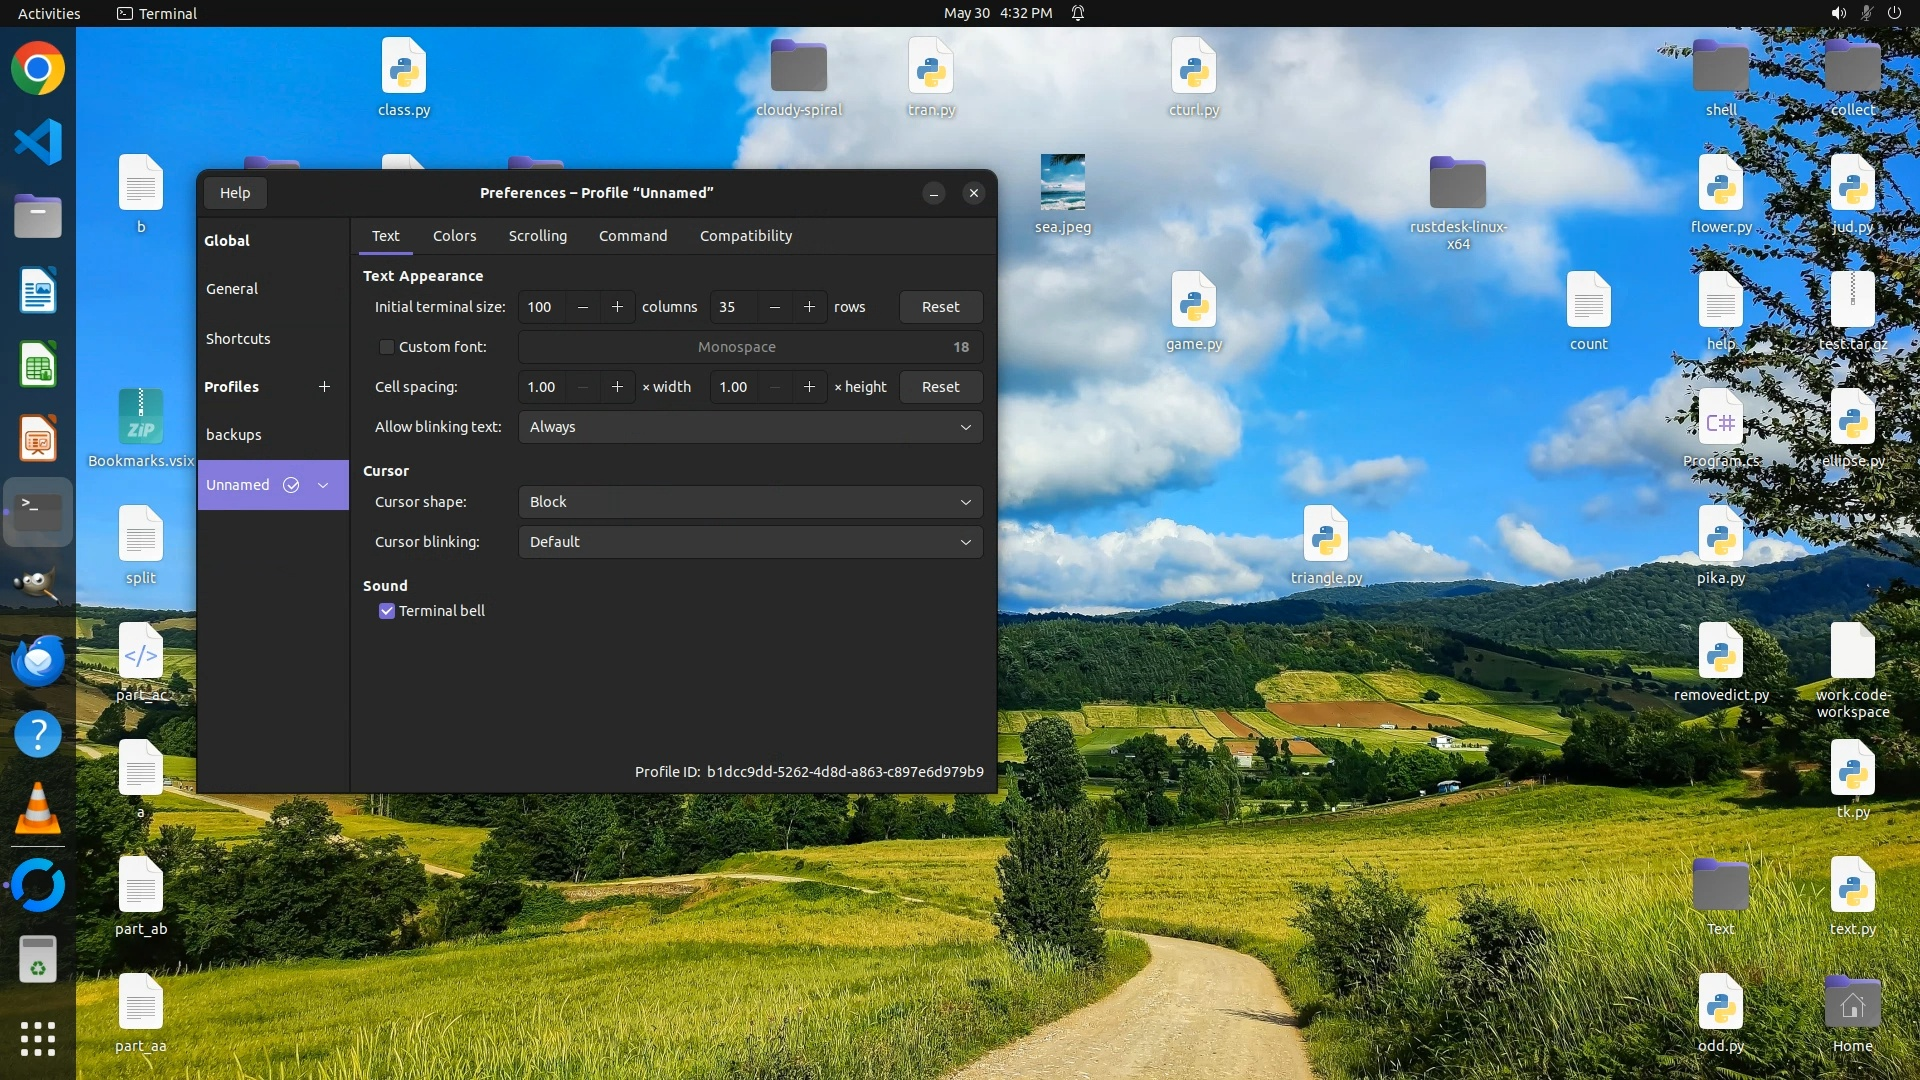Disable the Terminal bell checkbox
This screenshot has width=1920, height=1080.
(386, 611)
